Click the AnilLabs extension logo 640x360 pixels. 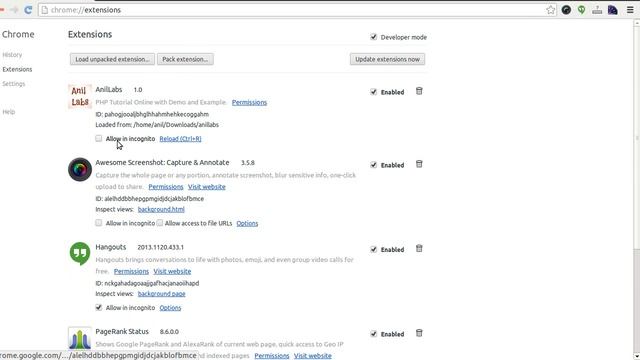click(80, 96)
